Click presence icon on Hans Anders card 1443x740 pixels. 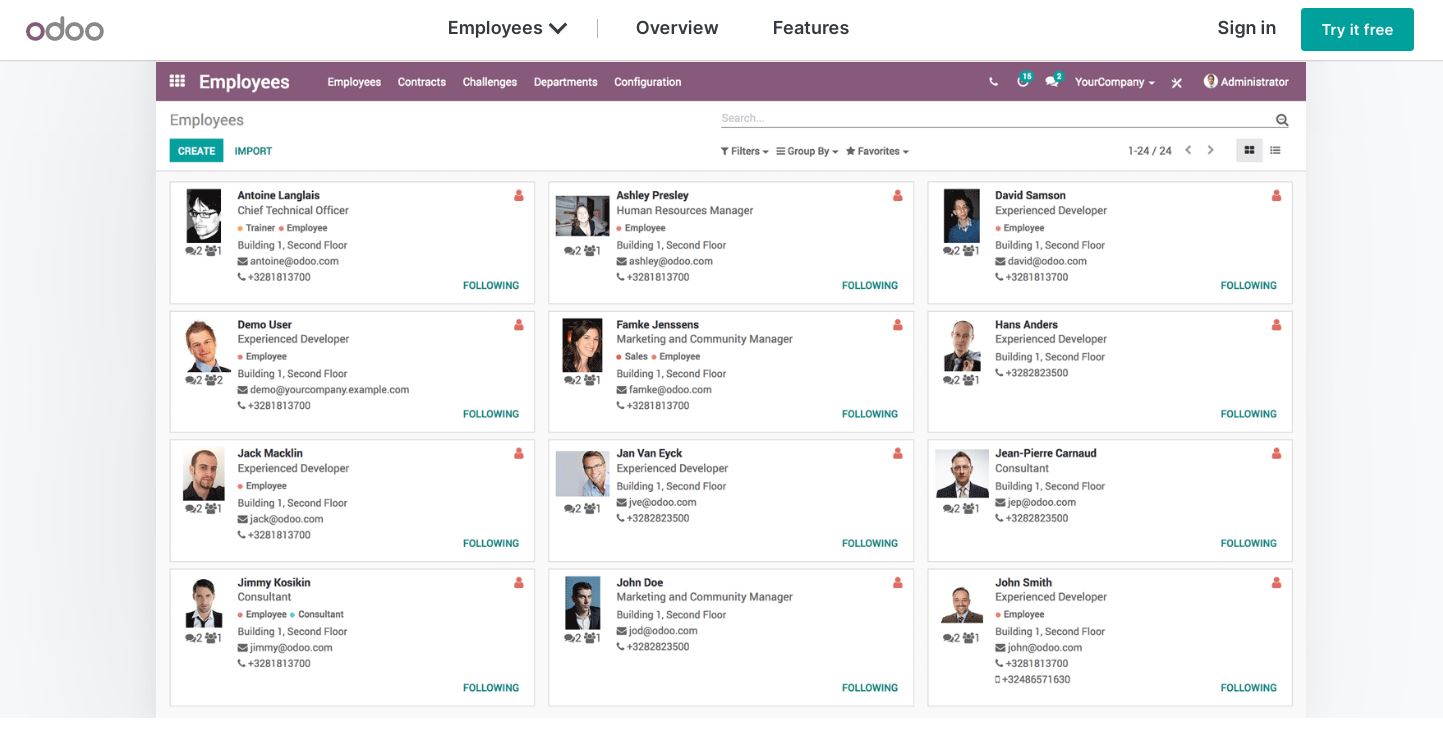[1276, 325]
